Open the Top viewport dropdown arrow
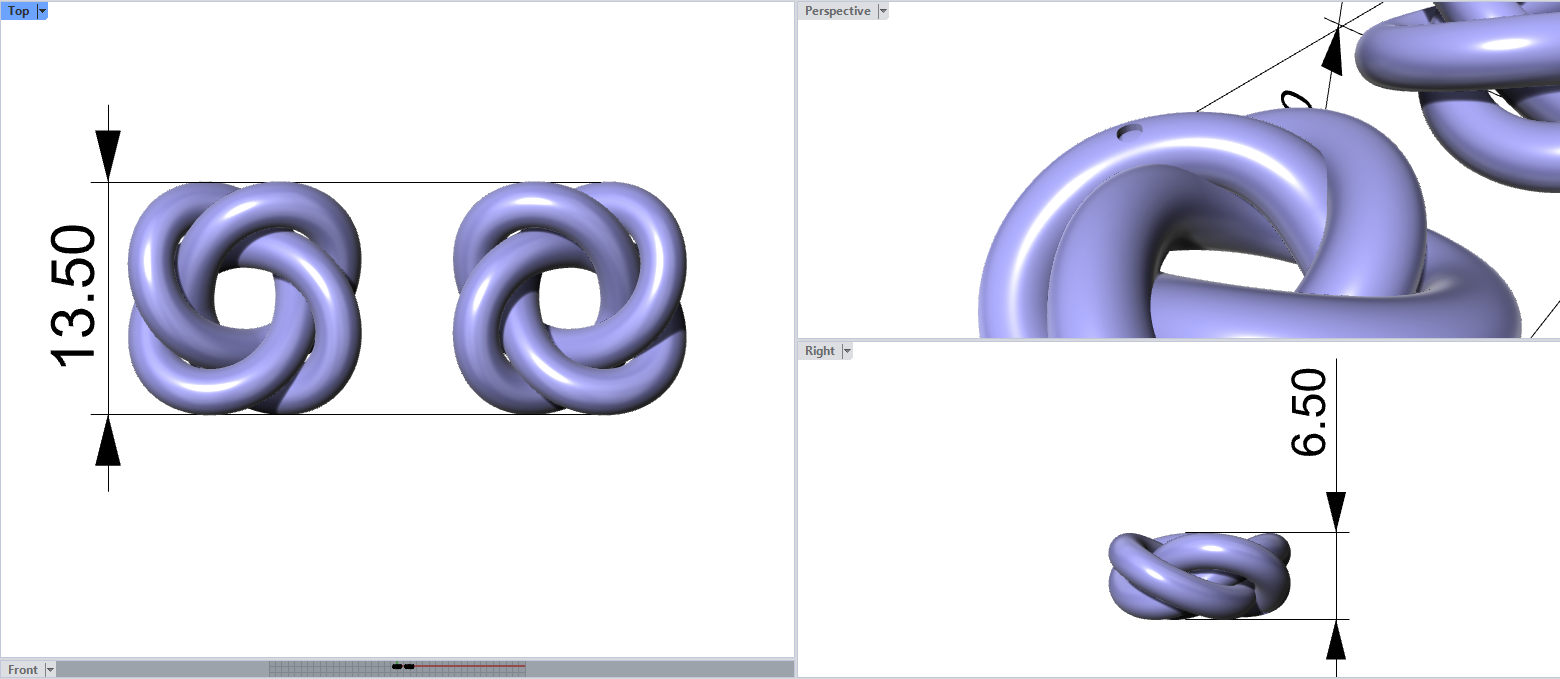 [x=42, y=11]
